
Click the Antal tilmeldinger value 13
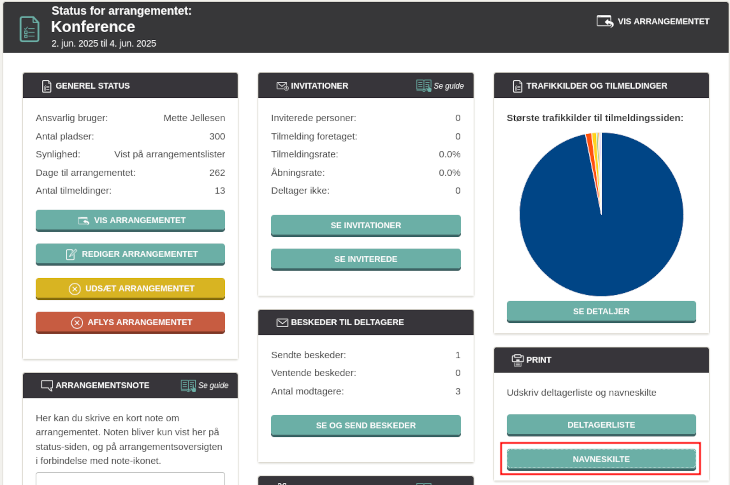point(220,191)
